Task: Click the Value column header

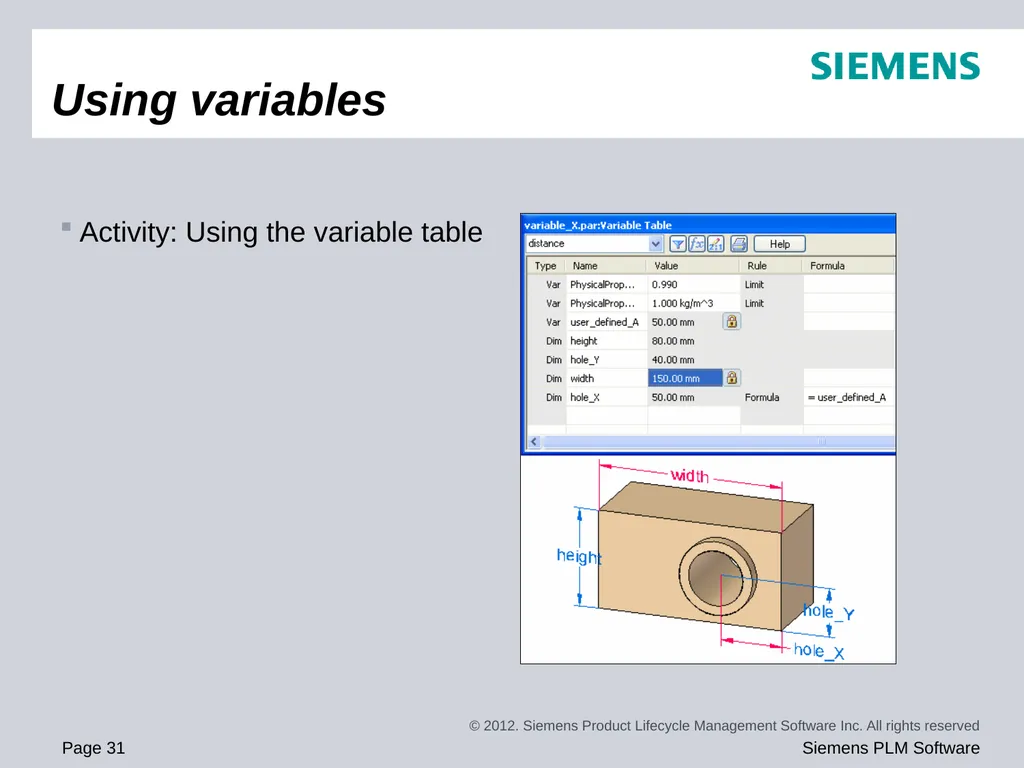Action: (x=693, y=266)
